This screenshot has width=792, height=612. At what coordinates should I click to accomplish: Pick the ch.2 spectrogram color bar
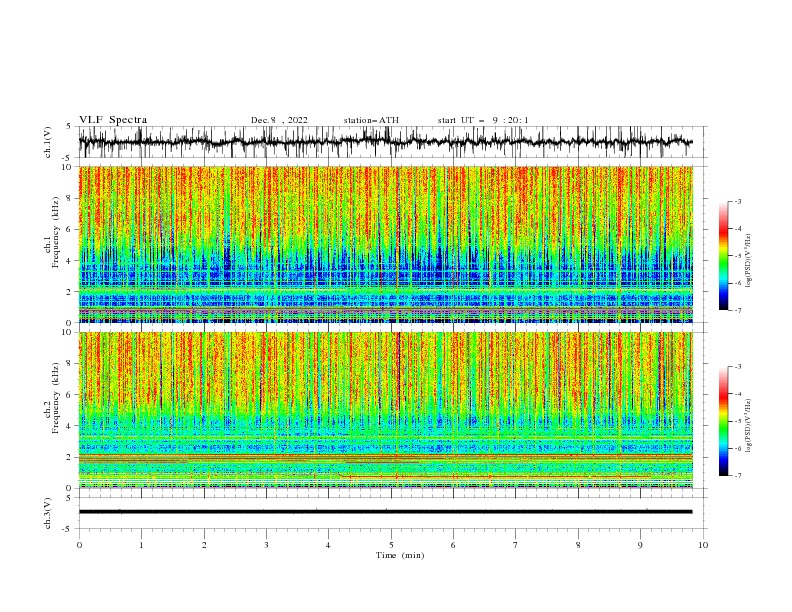coord(723,421)
